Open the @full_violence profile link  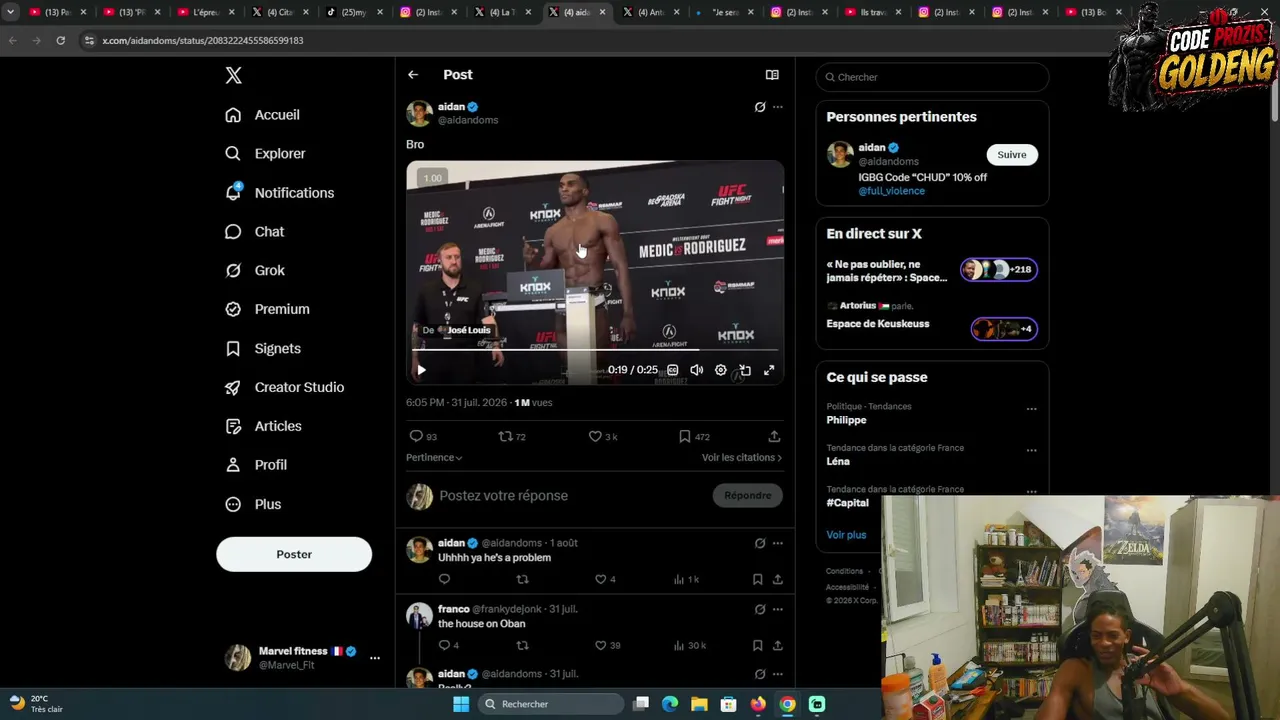pos(891,191)
